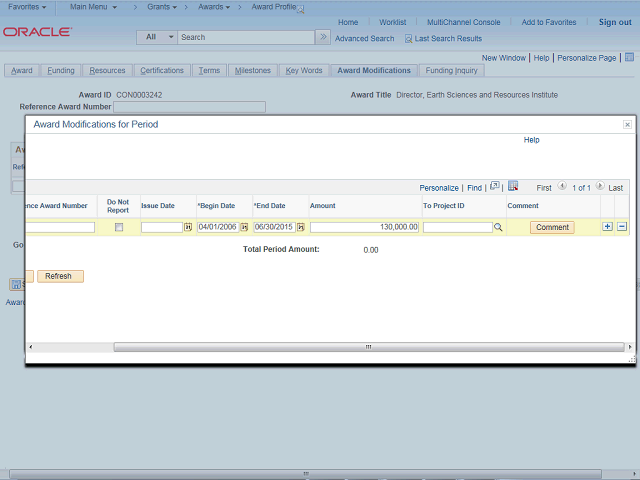
Task: Click Award Profile breadcrumb popup icon
Action: (x=301, y=10)
